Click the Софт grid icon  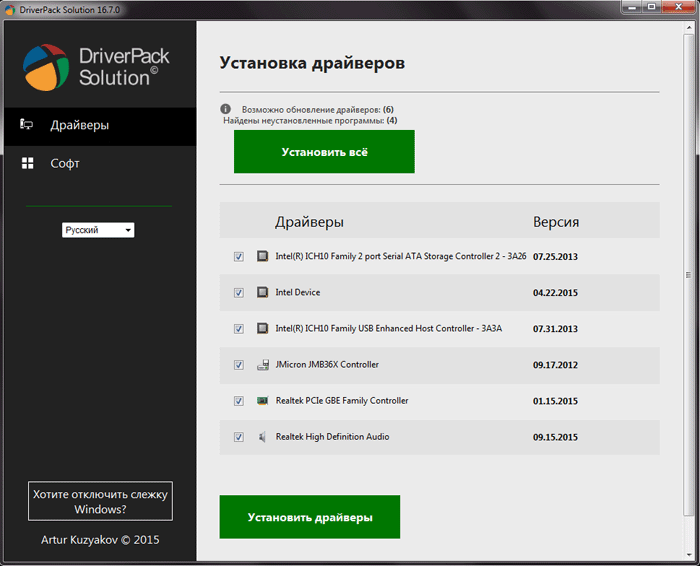[x=28, y=163]
